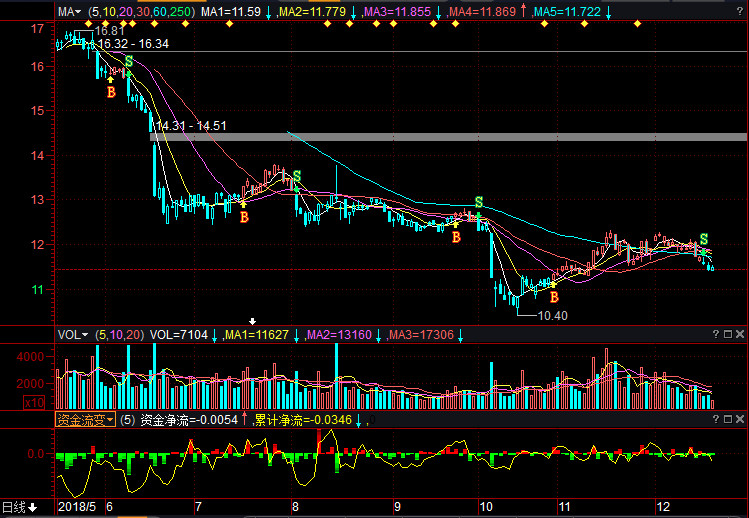Click the S sell signal in December

point(704,239)
